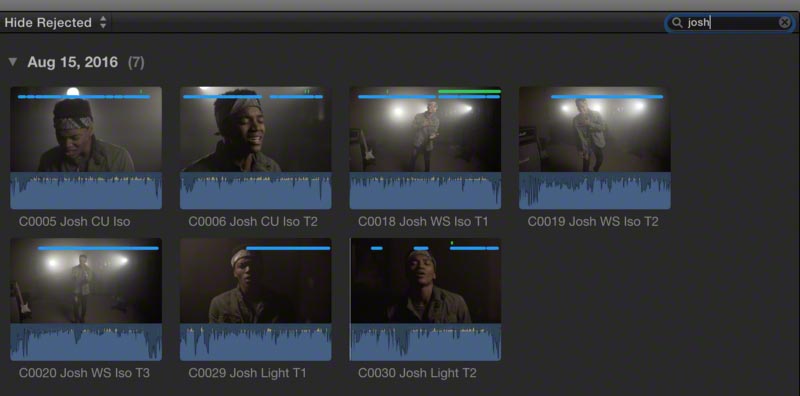800x396 pixels.
Task: Click the audio waveform of C0005 Josh CU Iso
Action: tap(86, 191)
